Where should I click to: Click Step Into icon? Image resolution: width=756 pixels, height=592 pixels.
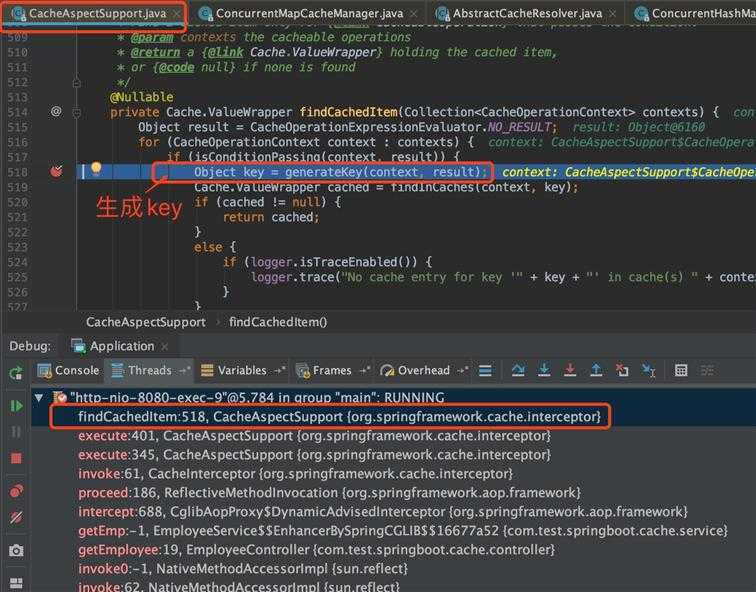544,370
